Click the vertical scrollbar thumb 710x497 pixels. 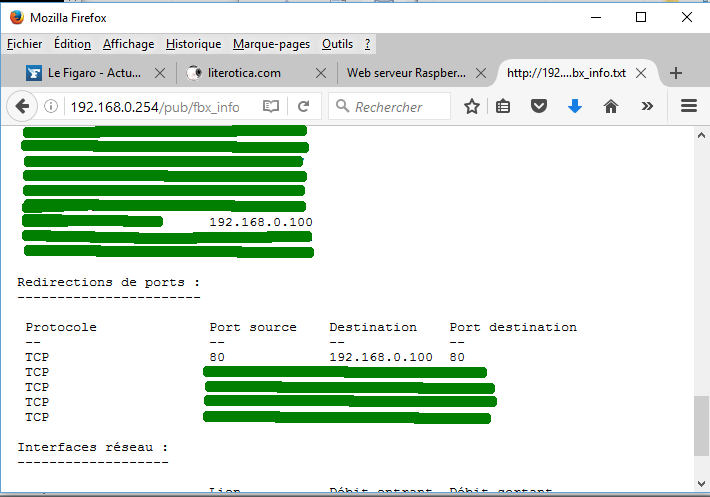tap(700, 424)
